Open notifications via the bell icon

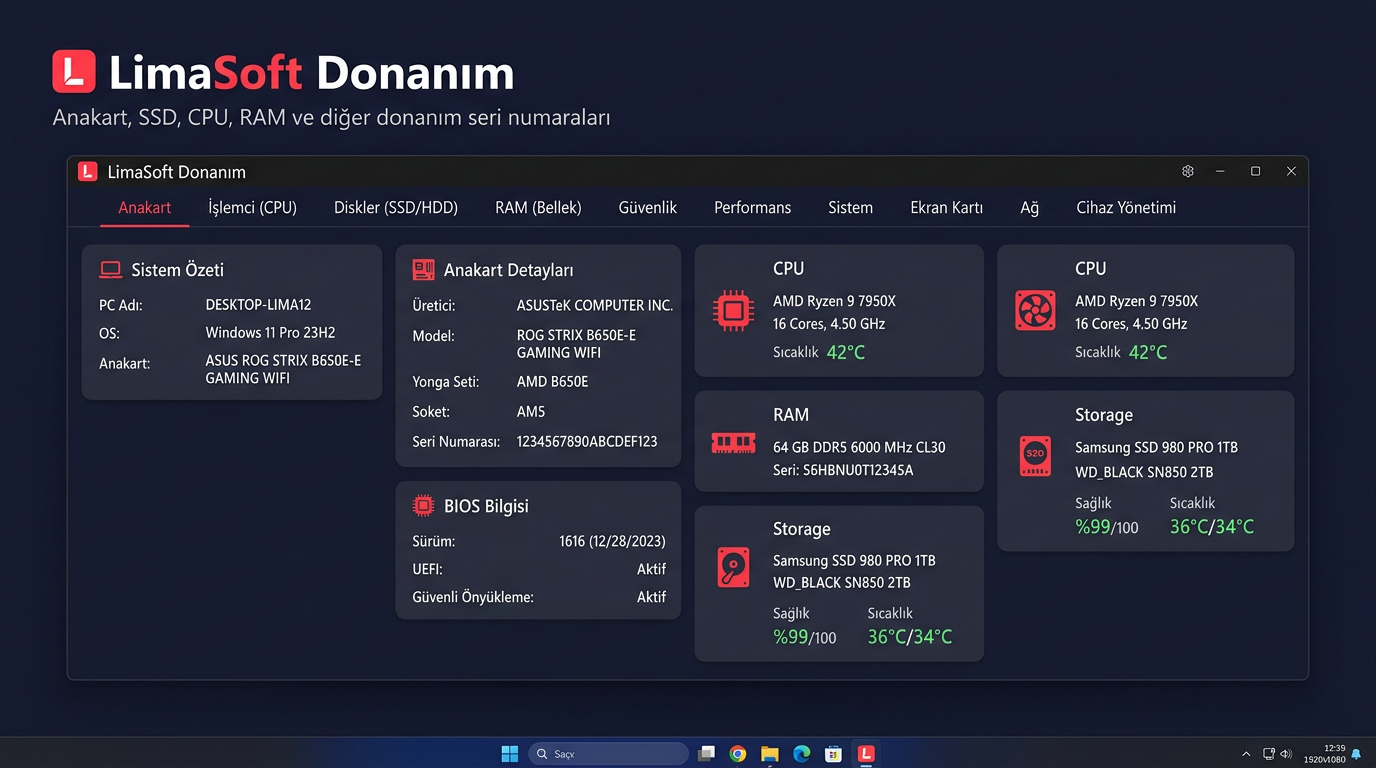(x=1357, y=754)
